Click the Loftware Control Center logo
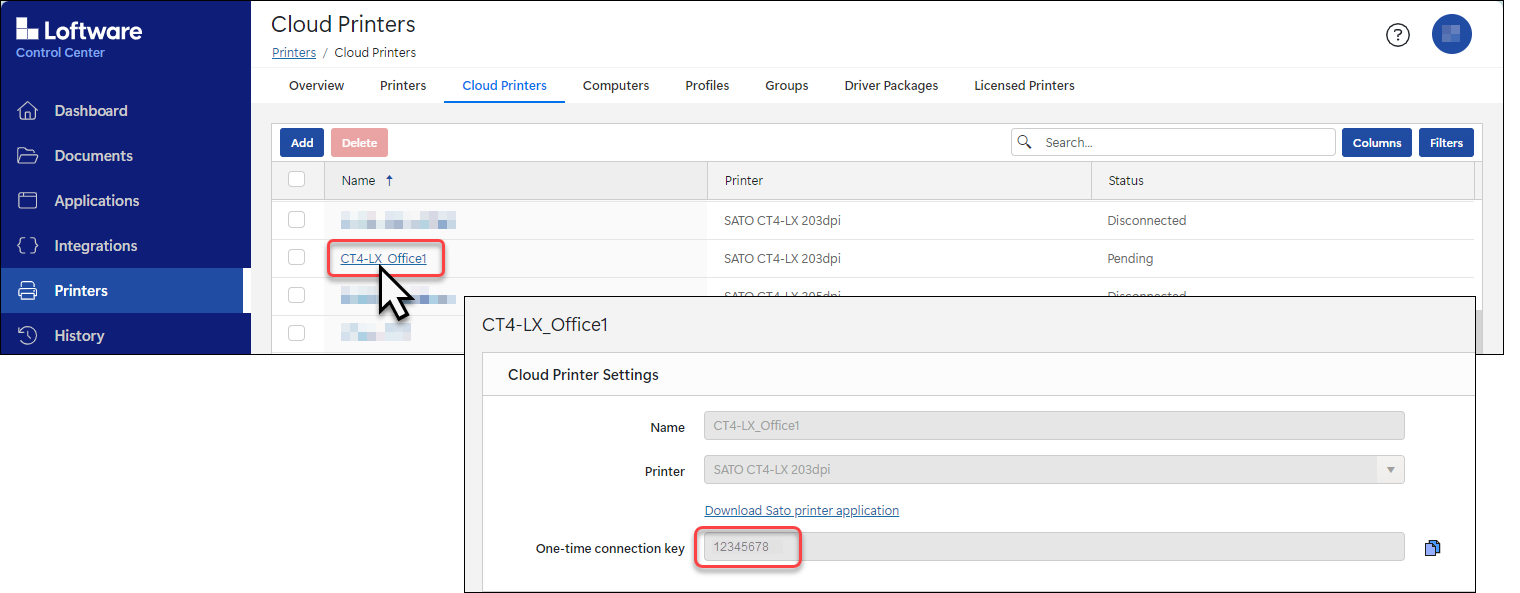The image size is (1520, 593). [79, 37]
